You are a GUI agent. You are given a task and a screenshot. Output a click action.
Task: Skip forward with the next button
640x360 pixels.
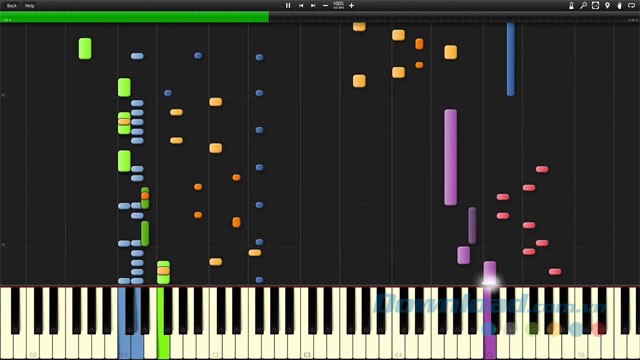(x=313, y=6)
